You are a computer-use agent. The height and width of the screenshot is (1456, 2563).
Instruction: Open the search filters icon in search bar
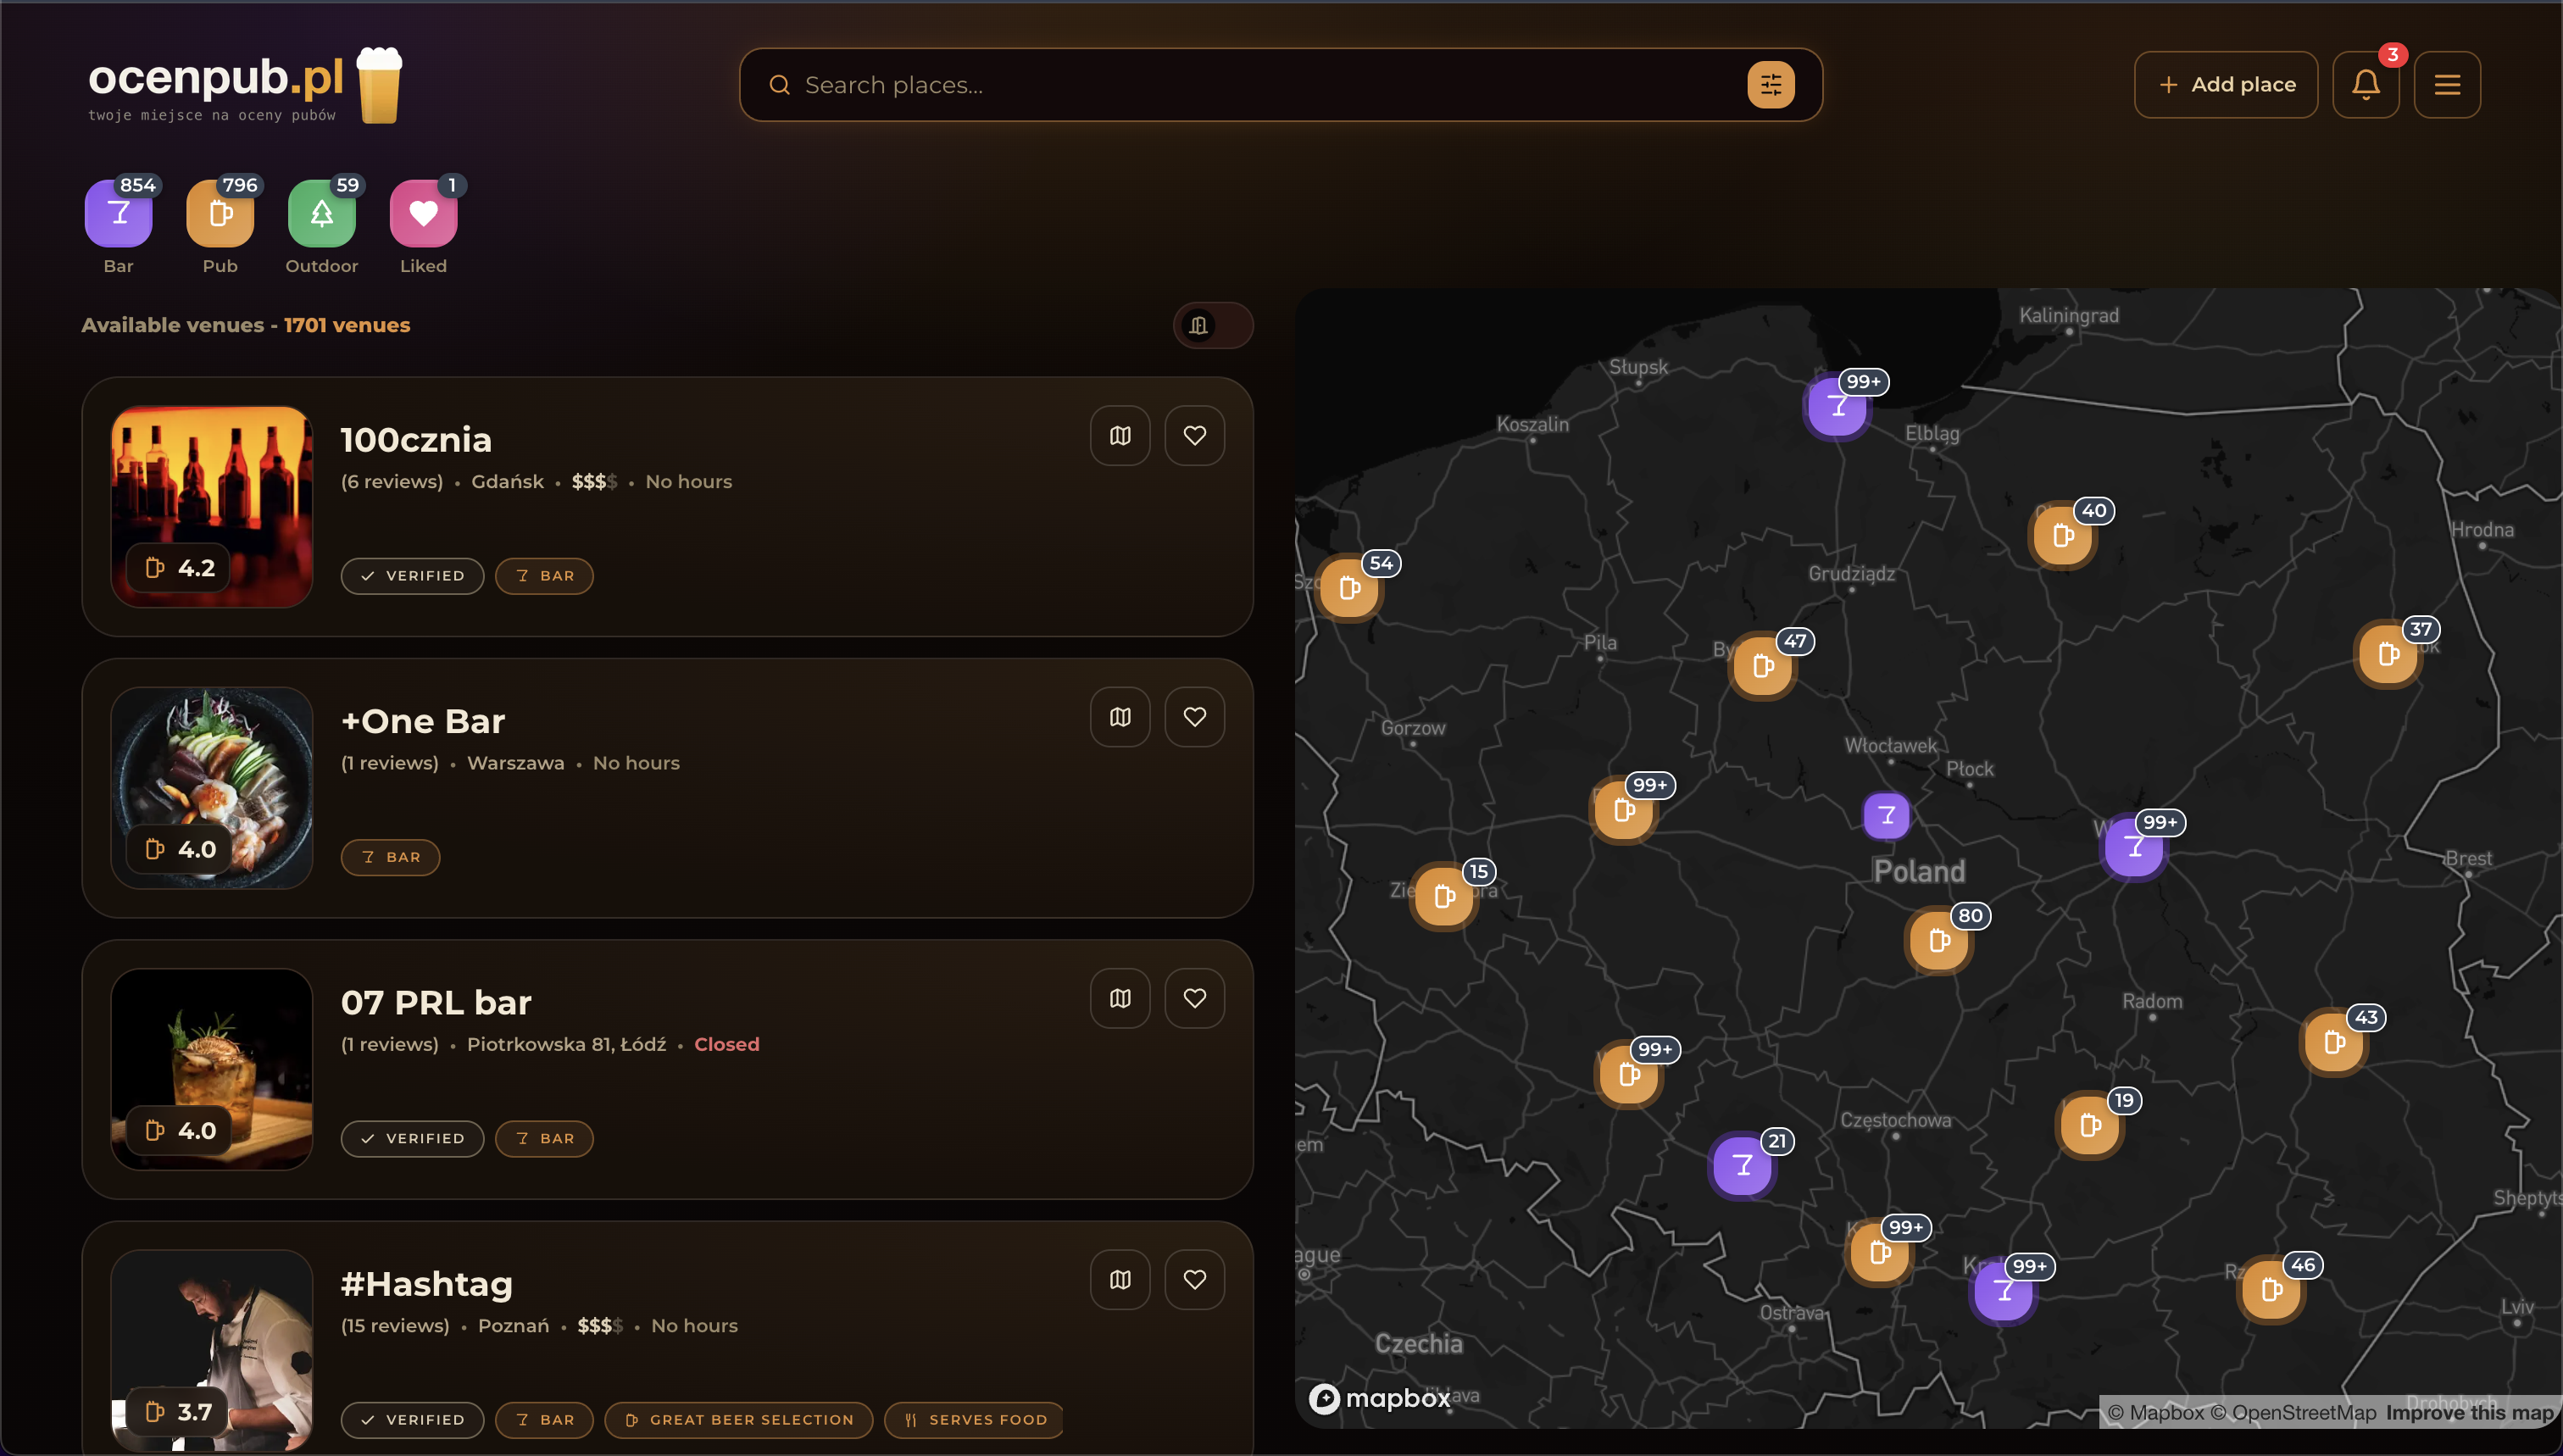pyautogui.click(x=1770, y=85)
